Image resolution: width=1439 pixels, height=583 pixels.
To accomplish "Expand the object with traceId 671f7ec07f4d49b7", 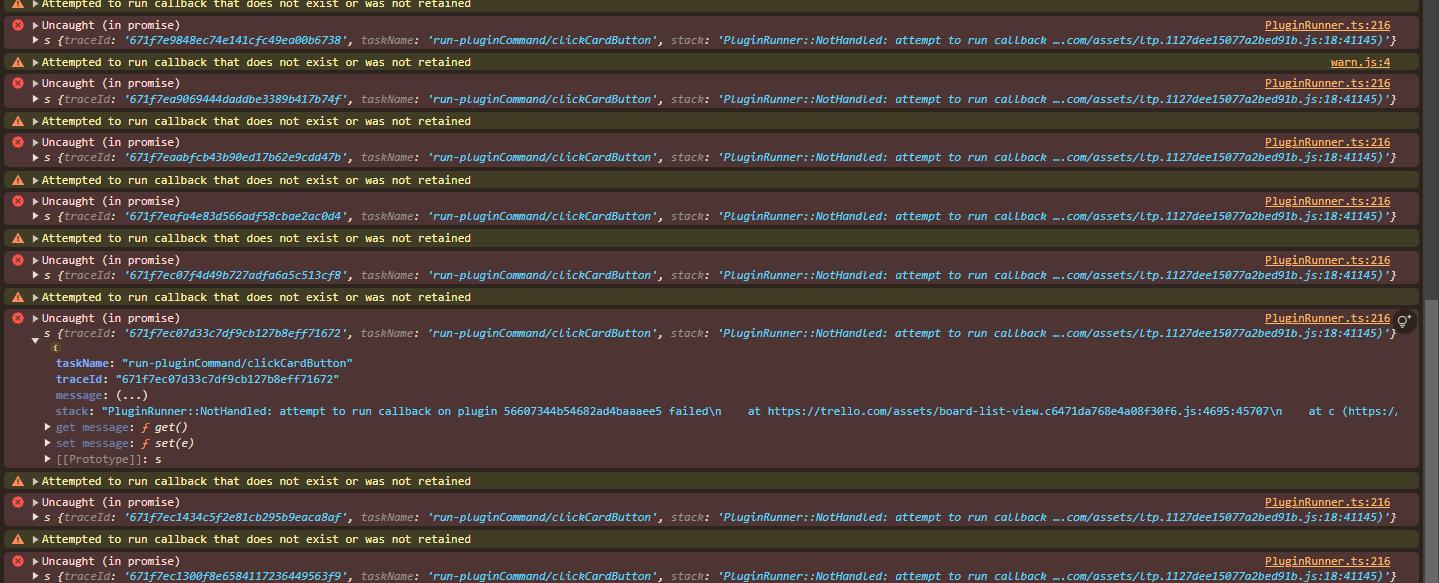I will (x=36, y=276).
